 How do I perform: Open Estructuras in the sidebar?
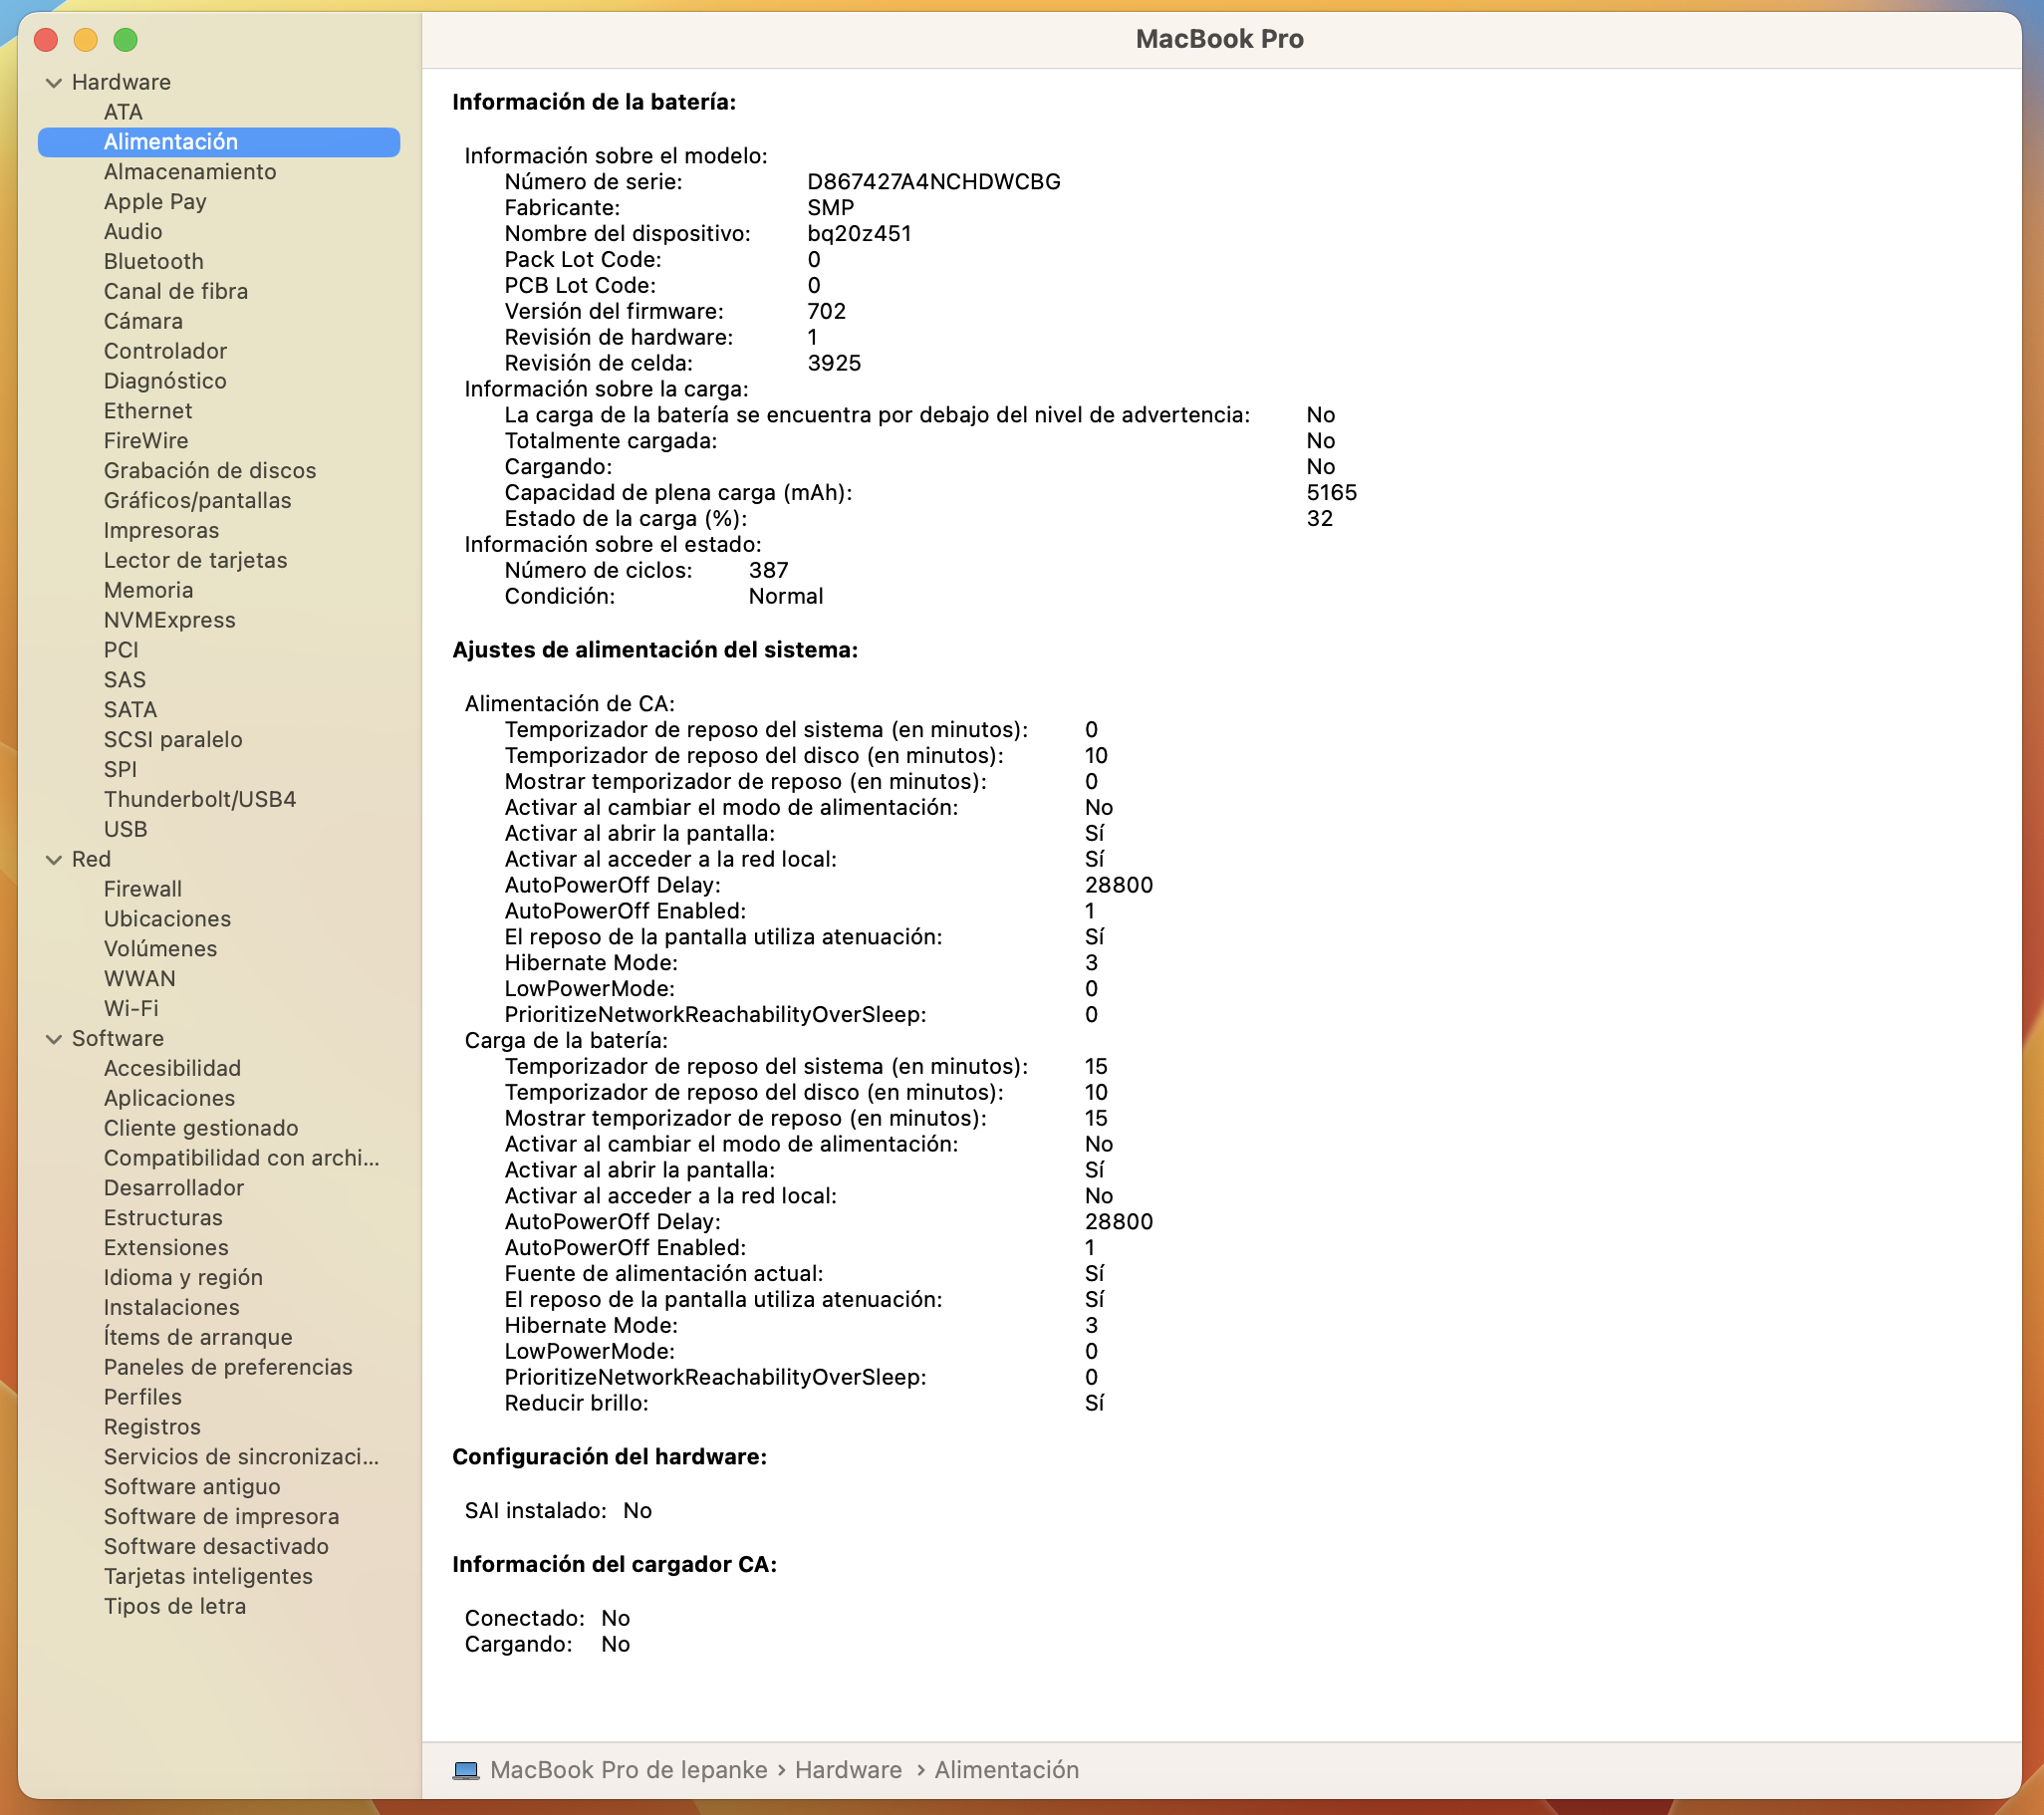163,1218
